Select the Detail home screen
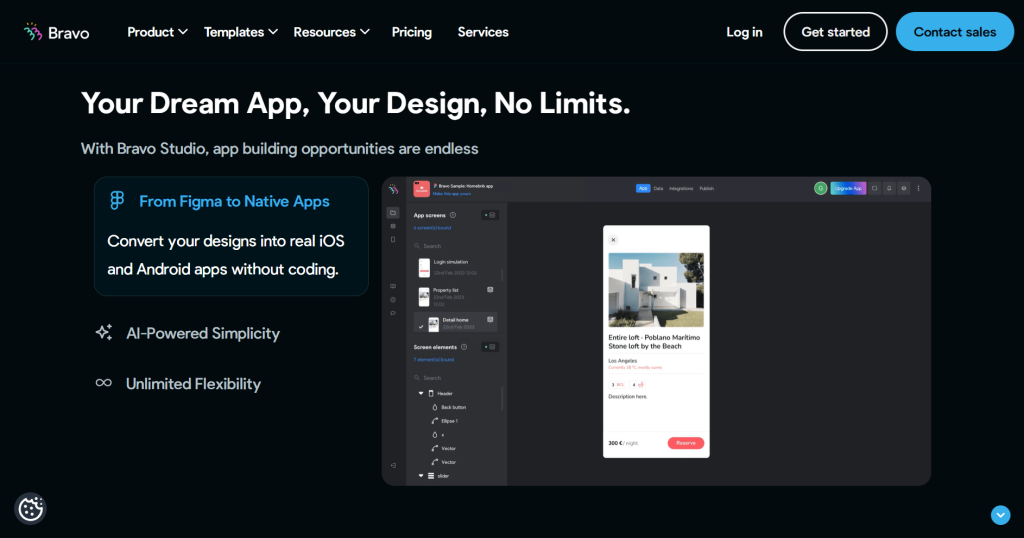Screen dimensions: 1024x538 456,323
